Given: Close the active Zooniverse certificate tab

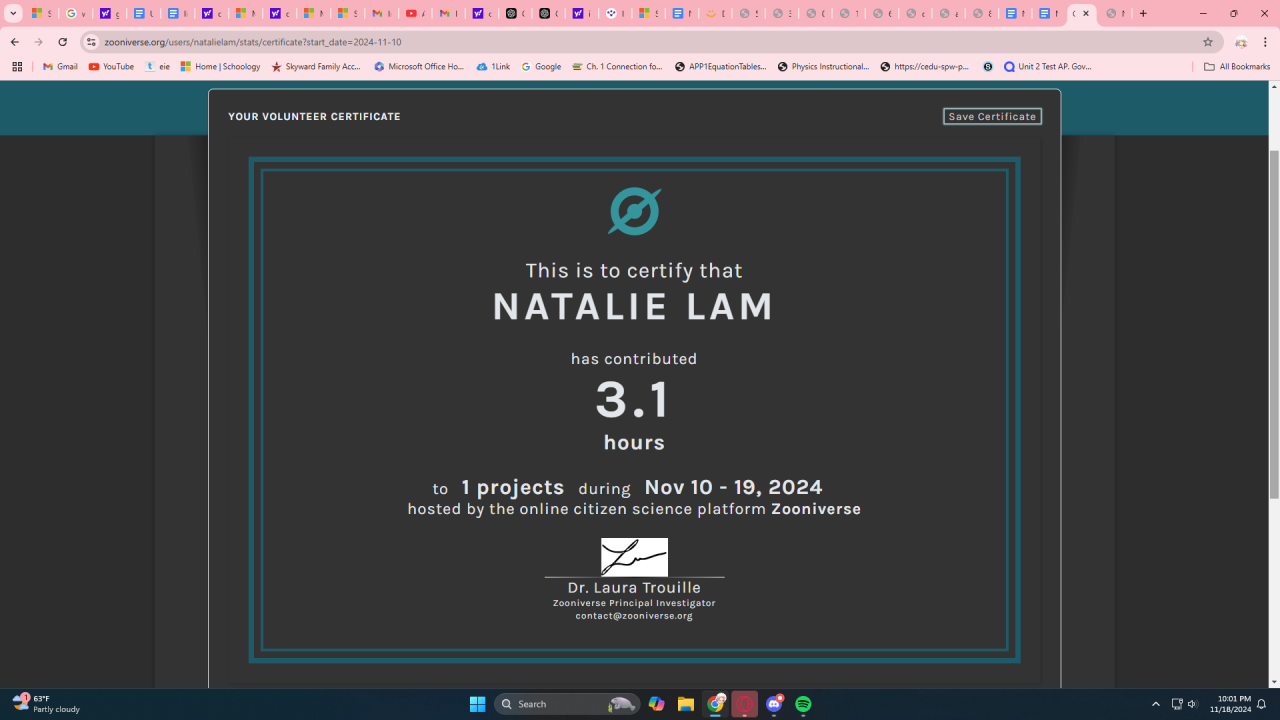Looking at the screenshot, I should (1086, 14).
